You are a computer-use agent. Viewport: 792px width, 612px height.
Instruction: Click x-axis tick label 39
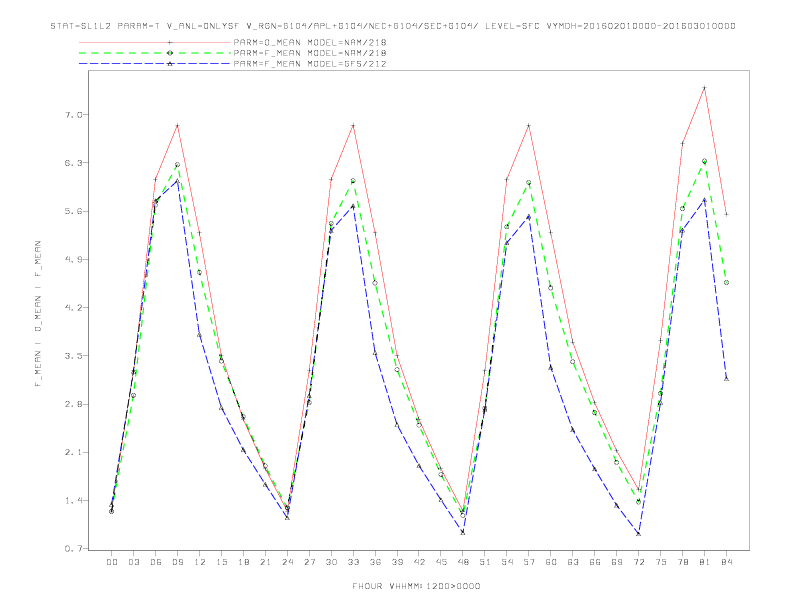pyautogui.click(x=397, y=562)
